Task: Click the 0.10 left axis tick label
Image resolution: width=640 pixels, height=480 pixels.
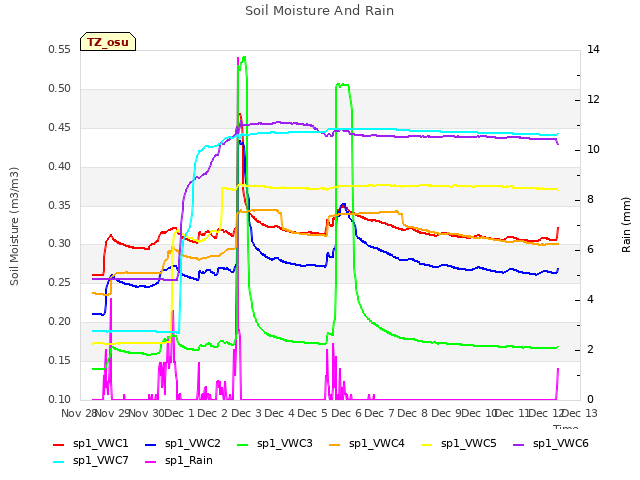Action: [x=60, y=399]
